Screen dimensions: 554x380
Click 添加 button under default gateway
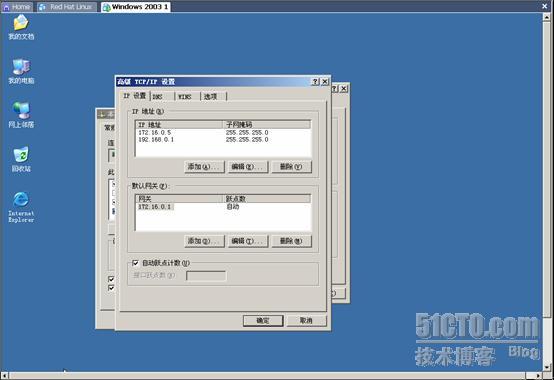(x=204, y=241)
